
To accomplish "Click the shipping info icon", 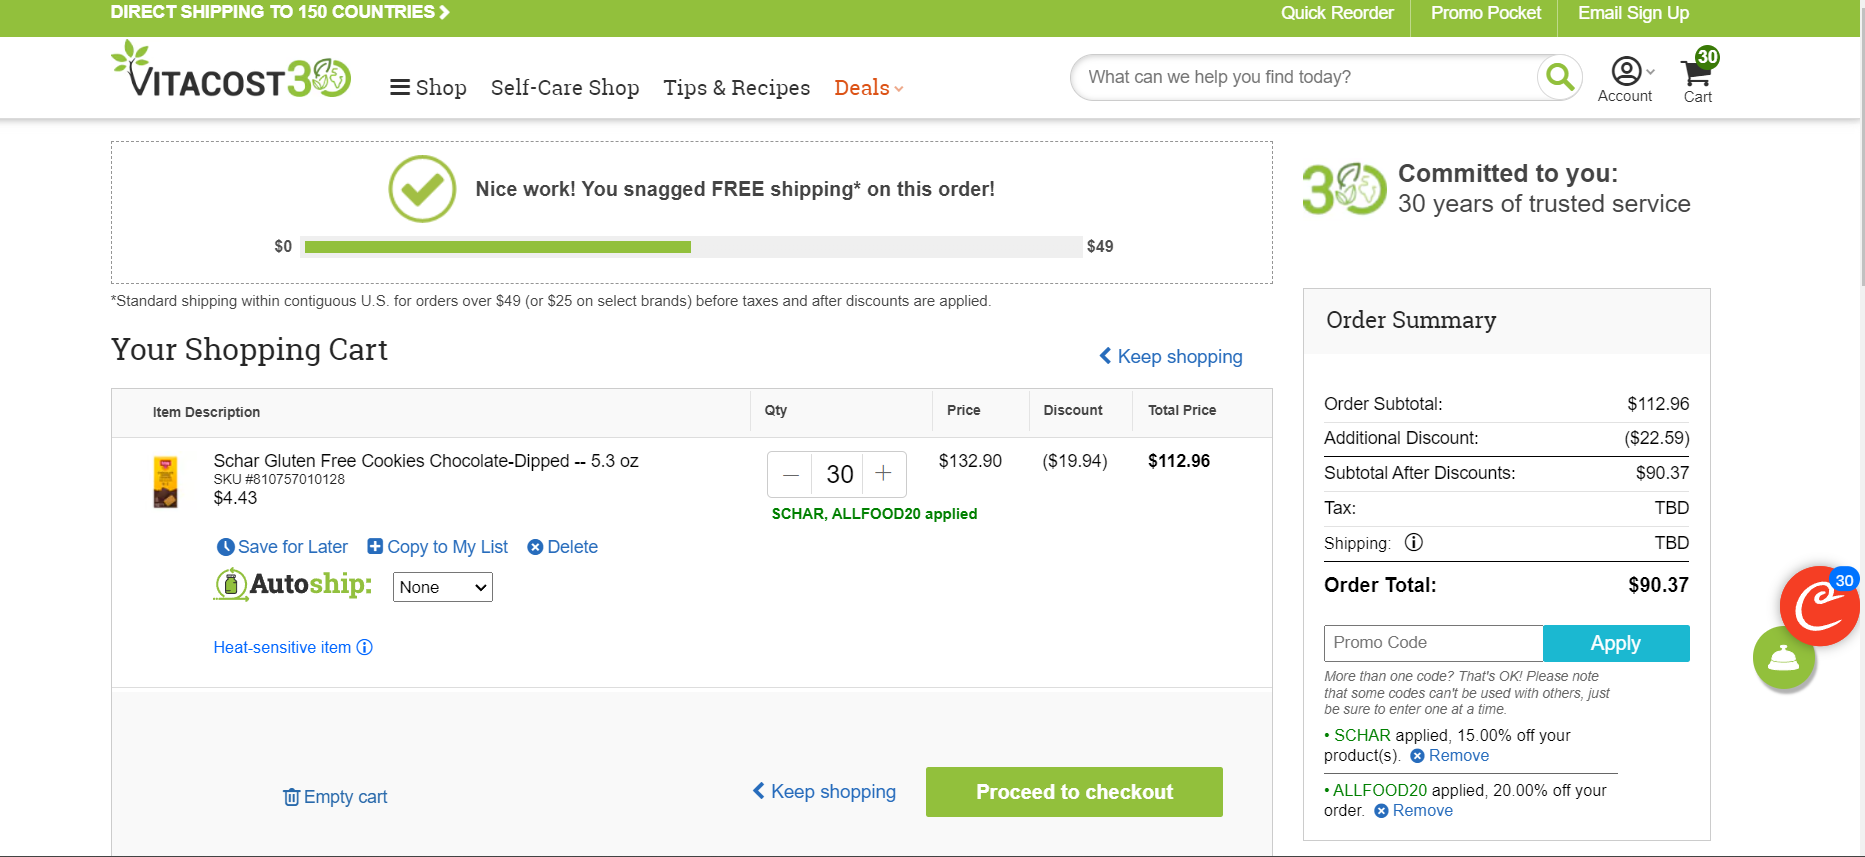I will 1413,542.
